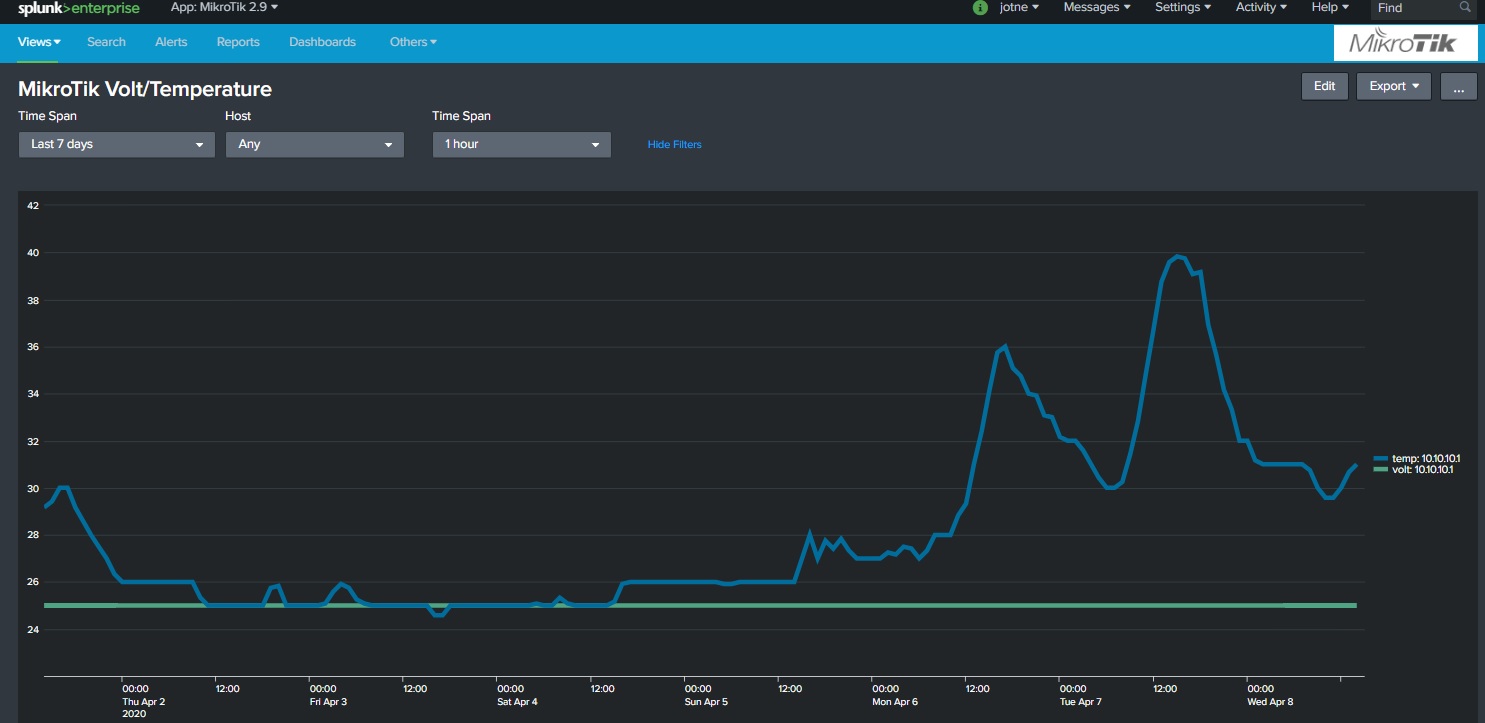Open the jotne user menu
The image size is (1485, 723).
(x=1019, y=7)
